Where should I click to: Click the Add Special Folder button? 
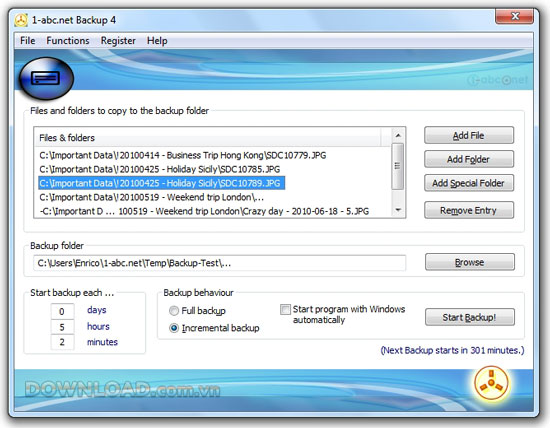point(469,183)
